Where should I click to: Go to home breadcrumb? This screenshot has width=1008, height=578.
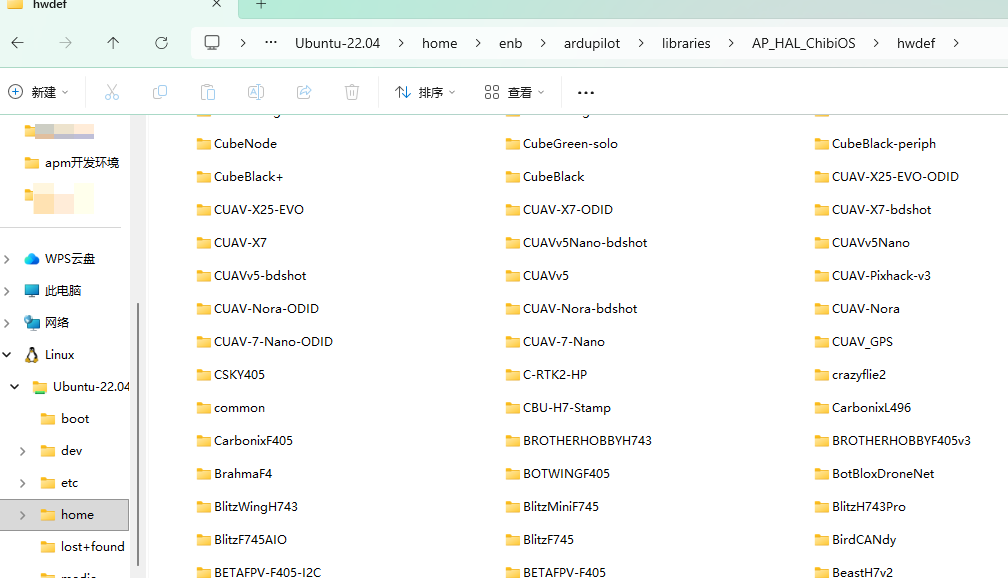440,43
